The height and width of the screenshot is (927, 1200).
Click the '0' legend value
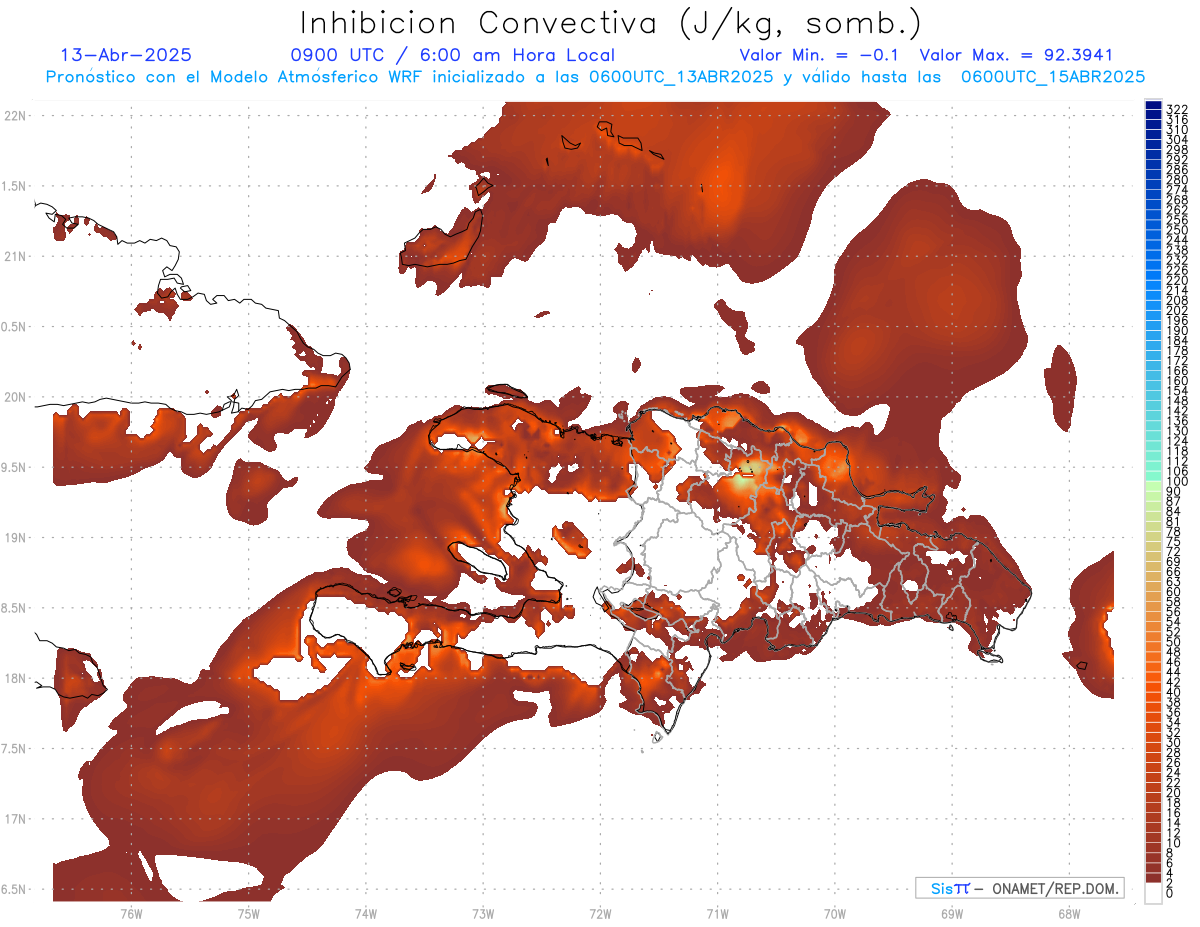point(1170,893)
